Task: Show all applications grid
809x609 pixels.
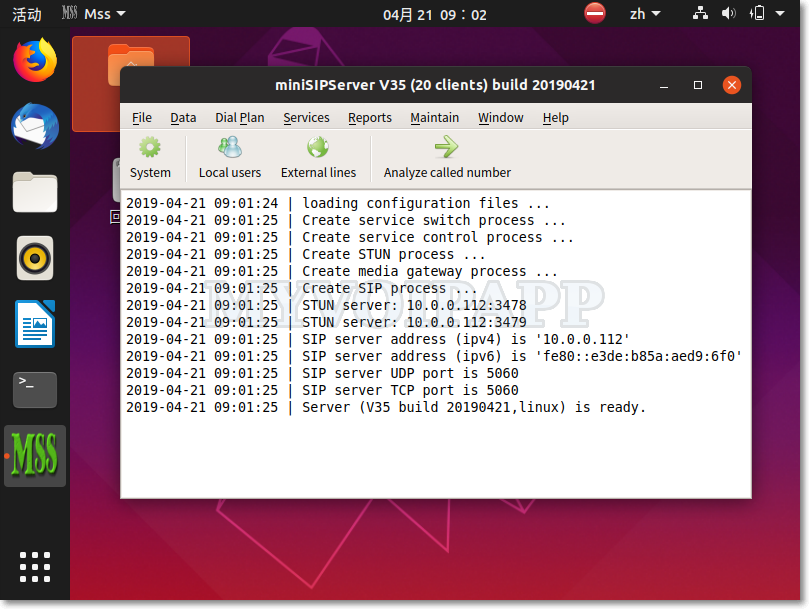Action: (35, 567)
